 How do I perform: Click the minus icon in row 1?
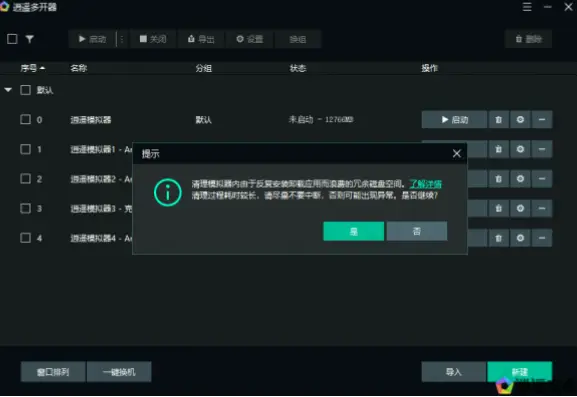click(x=542, y=149)
